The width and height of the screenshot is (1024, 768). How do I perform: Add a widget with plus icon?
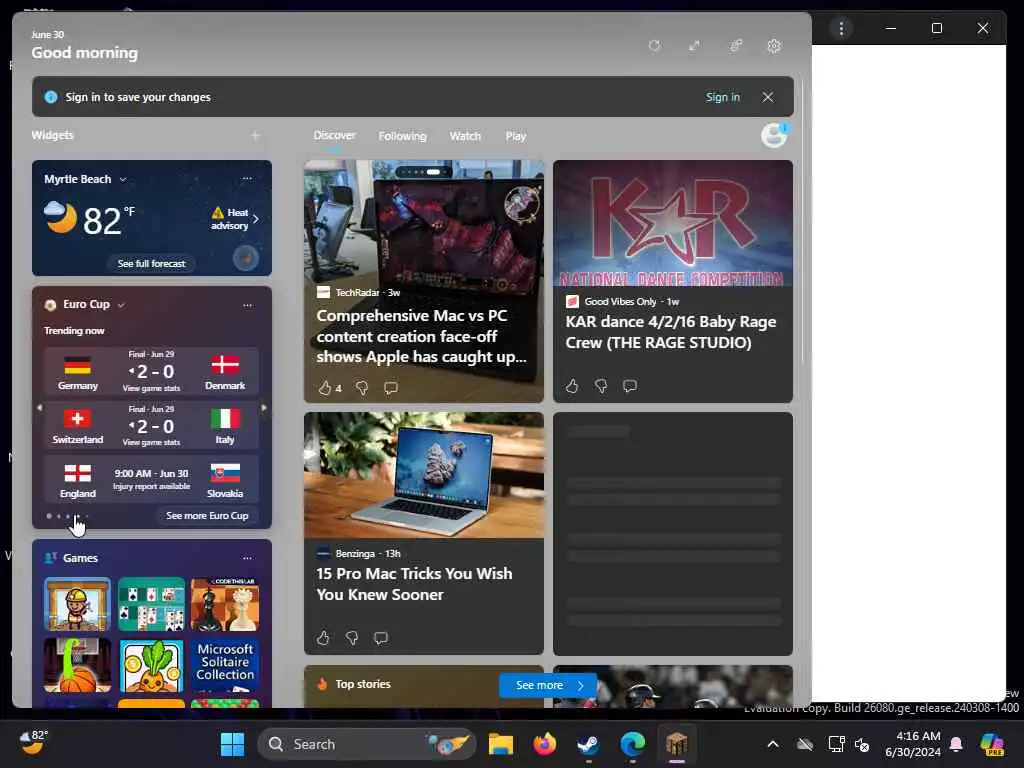[255, 135]
